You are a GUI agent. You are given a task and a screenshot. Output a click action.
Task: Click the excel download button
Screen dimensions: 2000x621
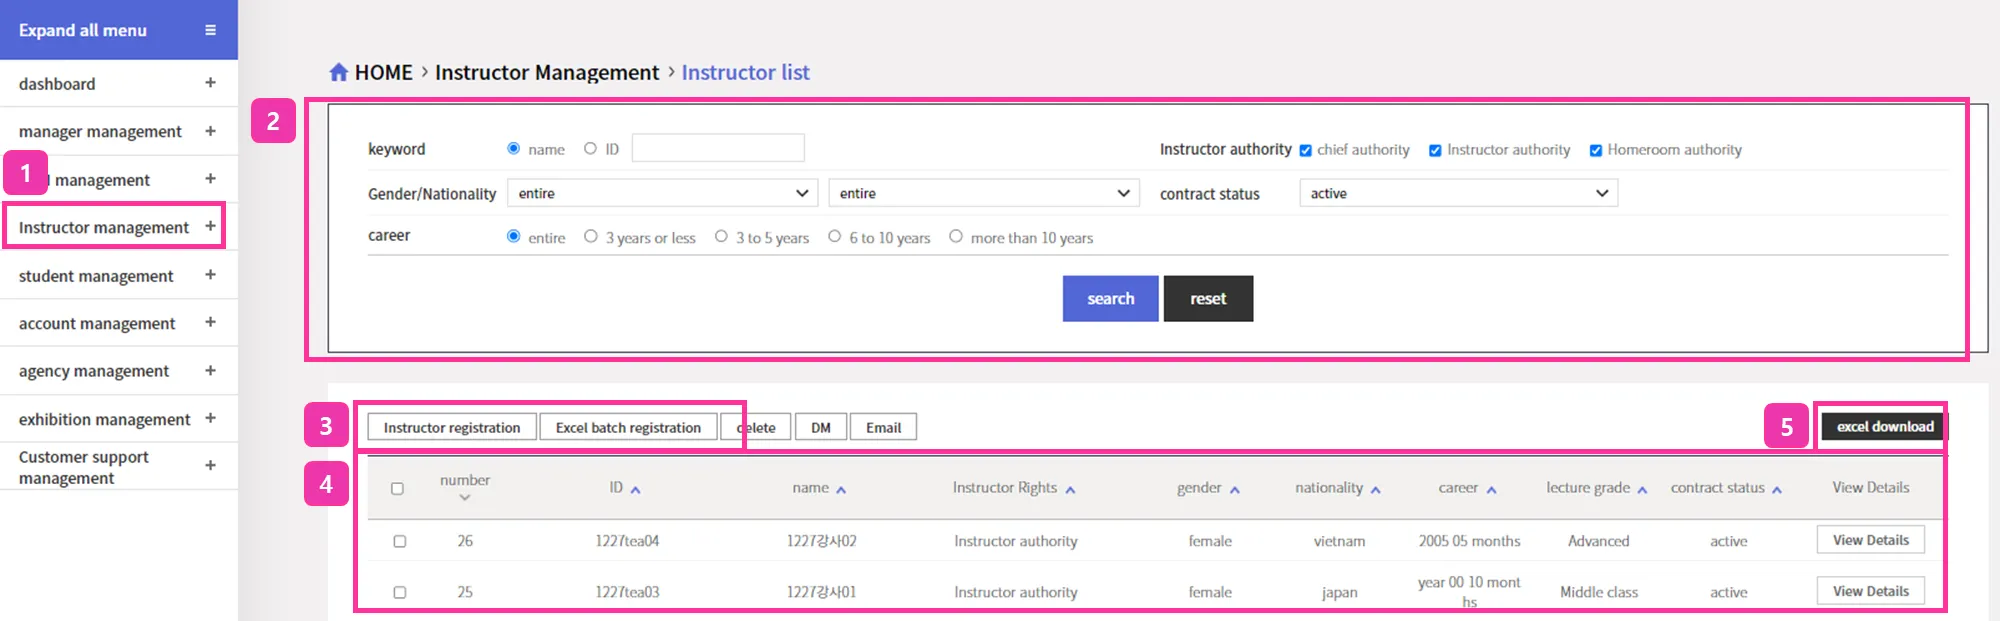click(x=1884, y=426)
